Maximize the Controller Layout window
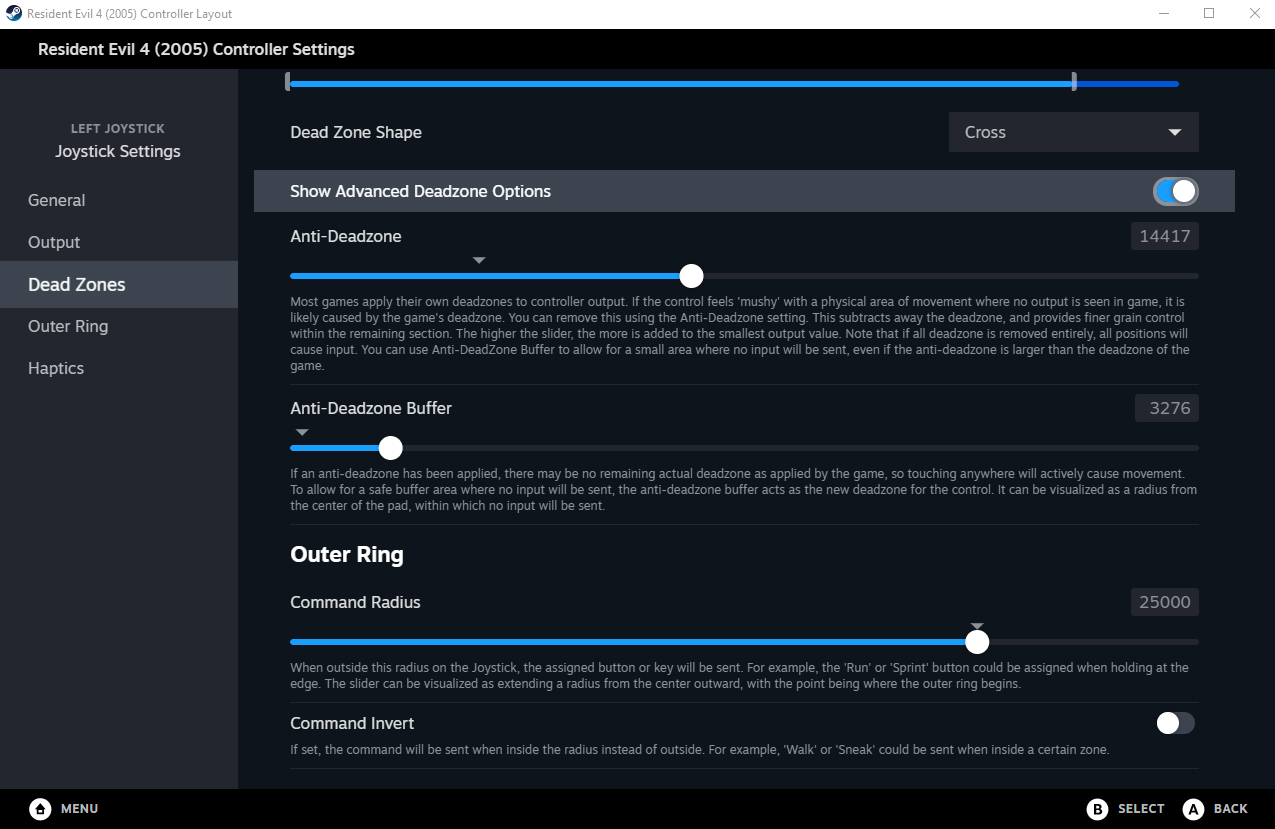 [1209, 14]
